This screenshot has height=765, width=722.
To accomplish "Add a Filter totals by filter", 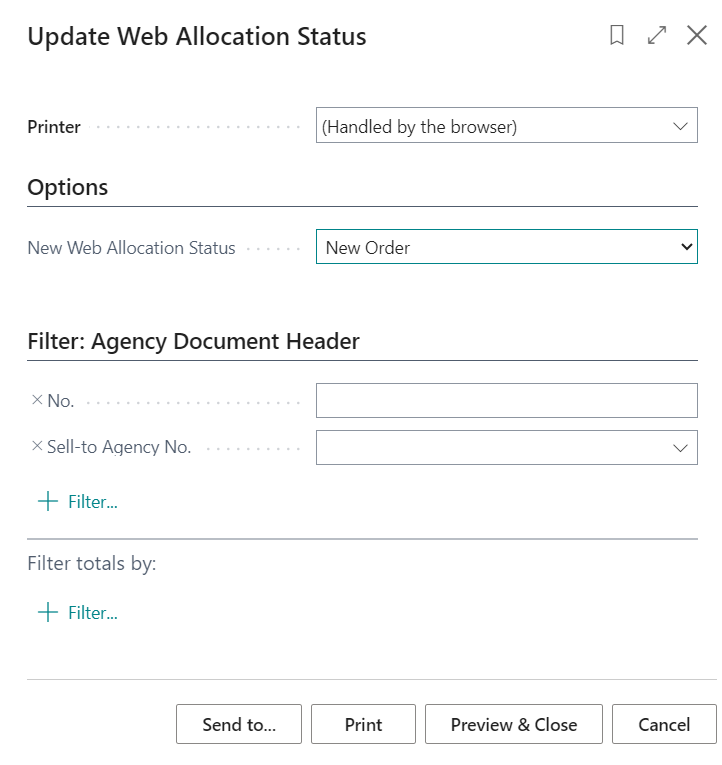I will click(92, 613).
